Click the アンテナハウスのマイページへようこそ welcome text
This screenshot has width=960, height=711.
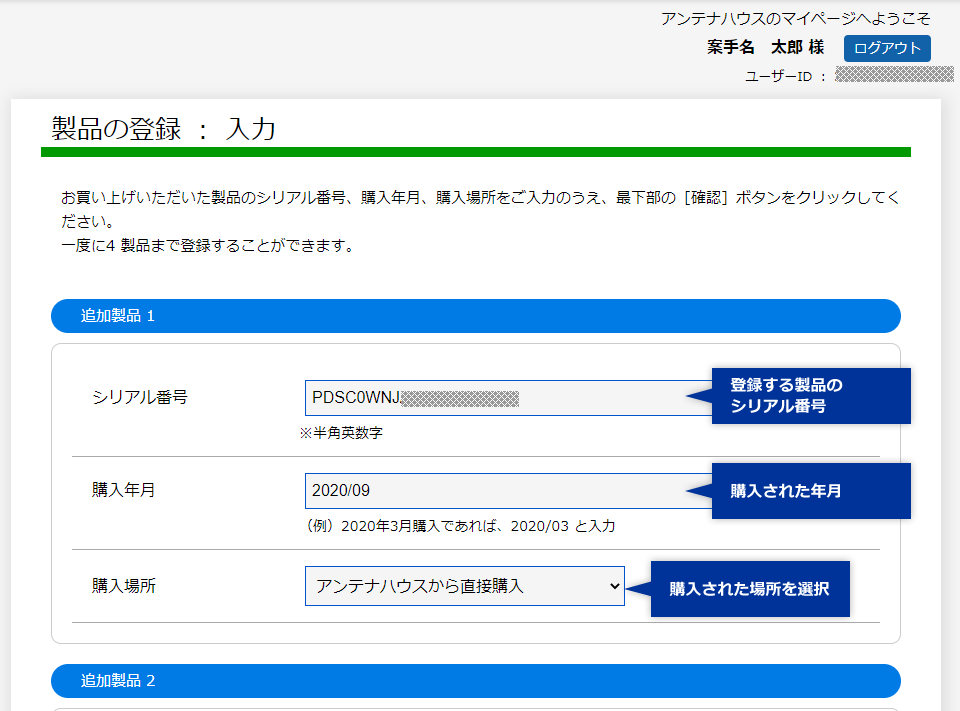pyautogui.click(x=796, y=19)
